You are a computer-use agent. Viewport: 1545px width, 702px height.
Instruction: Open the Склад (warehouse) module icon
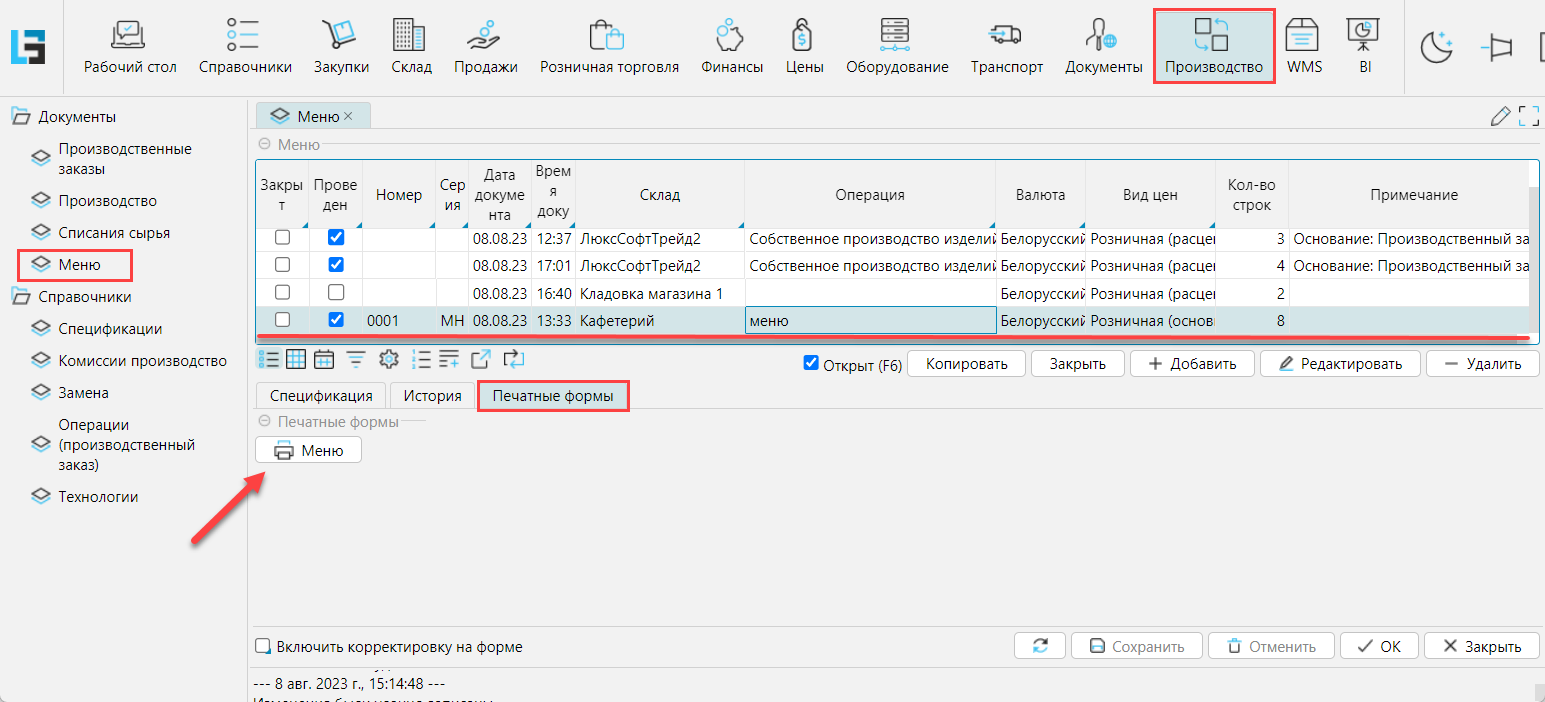(411, 47)
